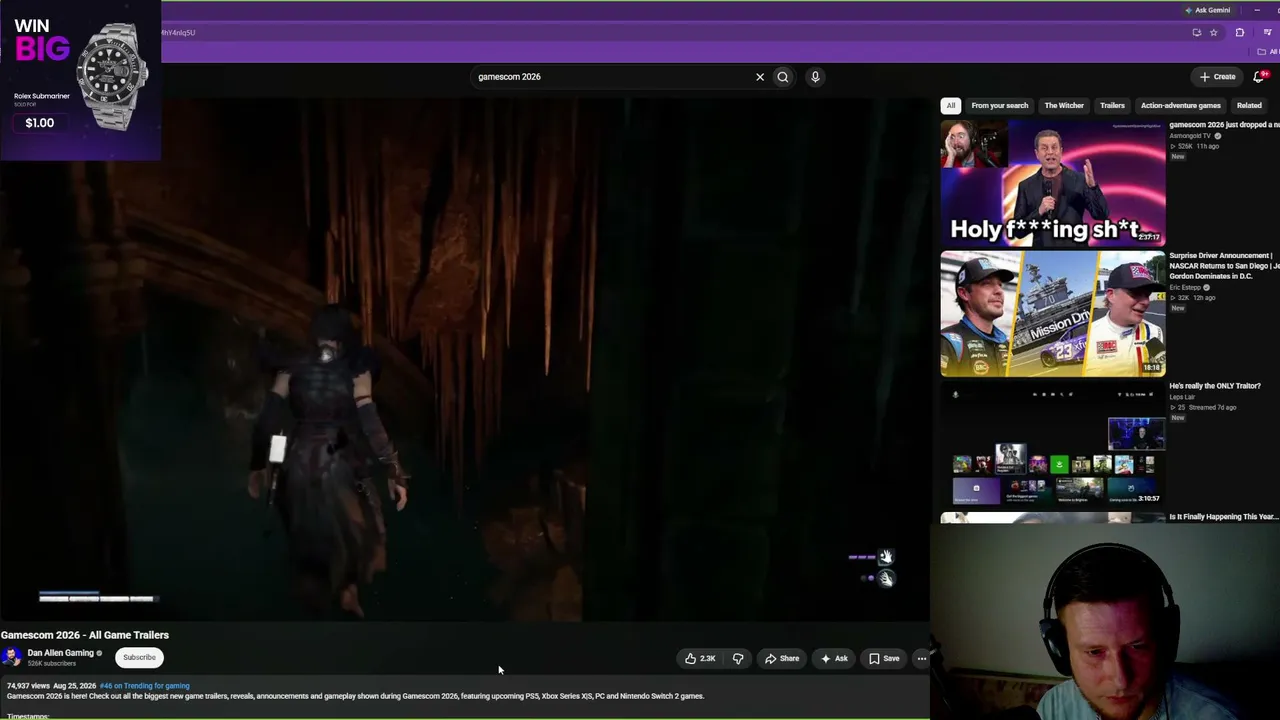Click the video title "Gamescom 2026 - All Game Trailers"

tap(85, 635)
